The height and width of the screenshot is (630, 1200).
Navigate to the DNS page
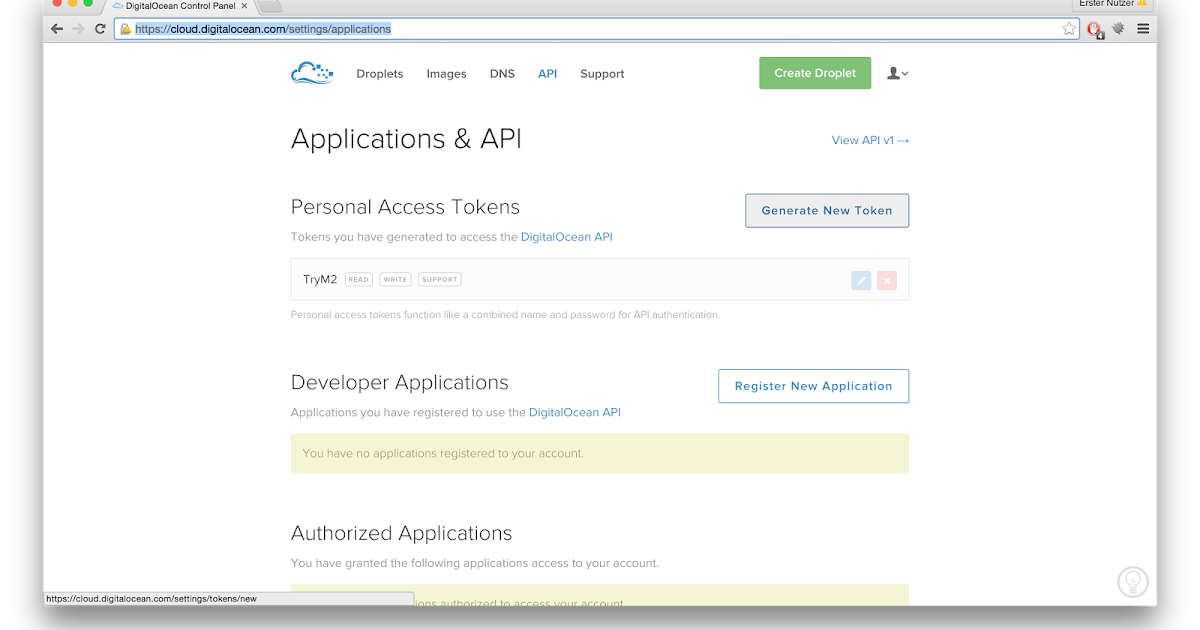pyautogui.click(x=502, y=74)
